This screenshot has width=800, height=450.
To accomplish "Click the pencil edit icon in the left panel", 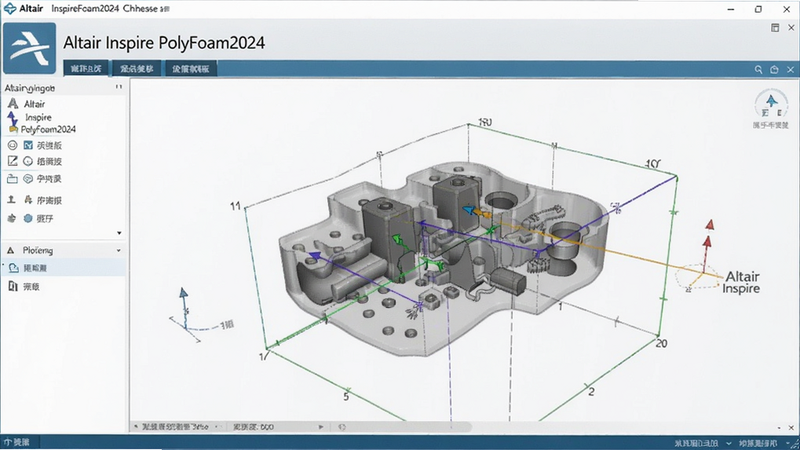I will (x=13, y=161).
